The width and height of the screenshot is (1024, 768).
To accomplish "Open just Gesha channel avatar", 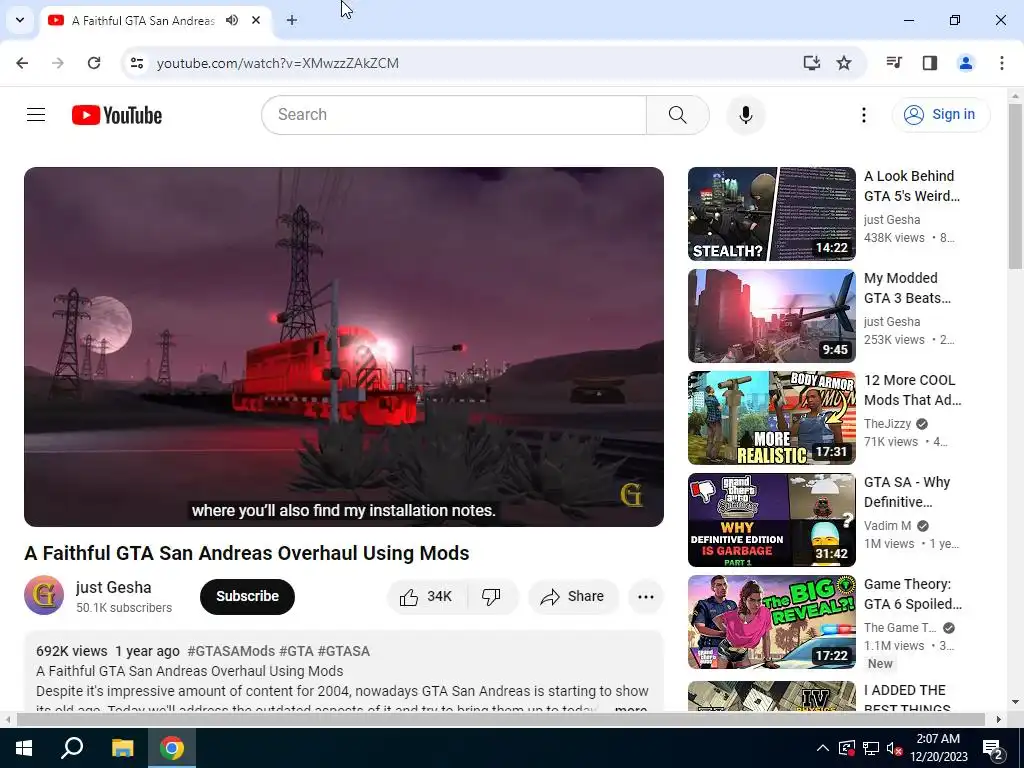I will point(44,595).
